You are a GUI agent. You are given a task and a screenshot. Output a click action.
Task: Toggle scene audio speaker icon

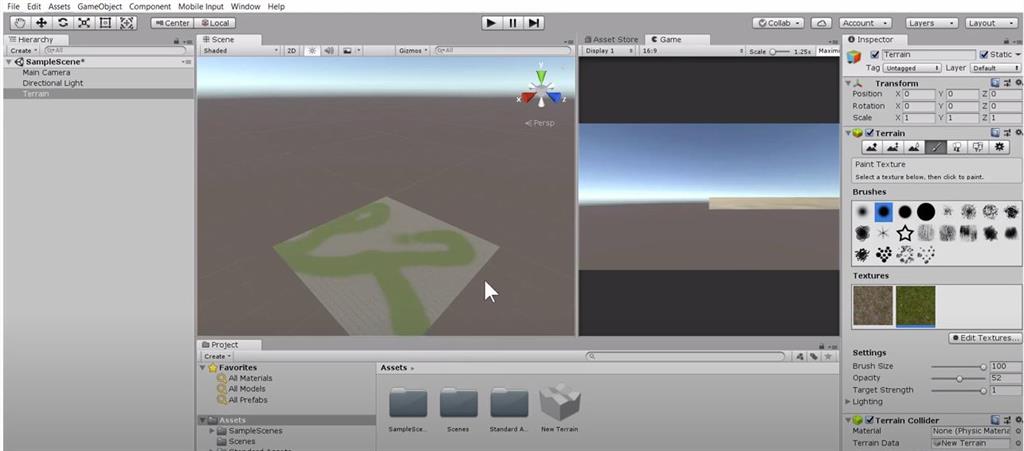[x=329, y=50]
